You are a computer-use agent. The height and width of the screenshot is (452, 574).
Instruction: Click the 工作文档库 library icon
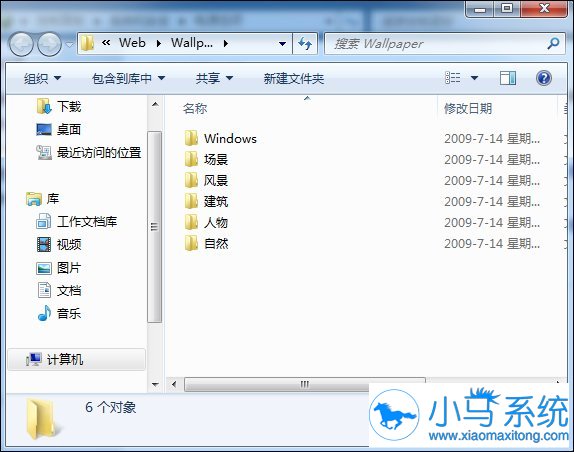[44, 221]
